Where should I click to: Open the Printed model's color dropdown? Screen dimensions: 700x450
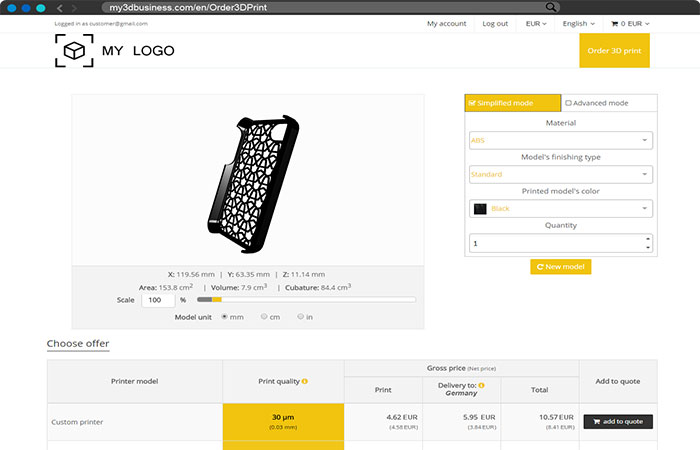(x=561, y=208)
